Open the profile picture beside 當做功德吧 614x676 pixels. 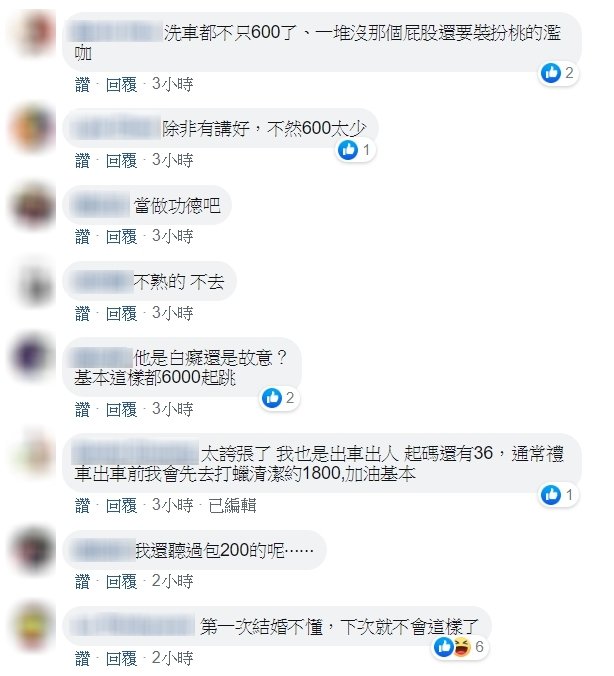[33, 206]
